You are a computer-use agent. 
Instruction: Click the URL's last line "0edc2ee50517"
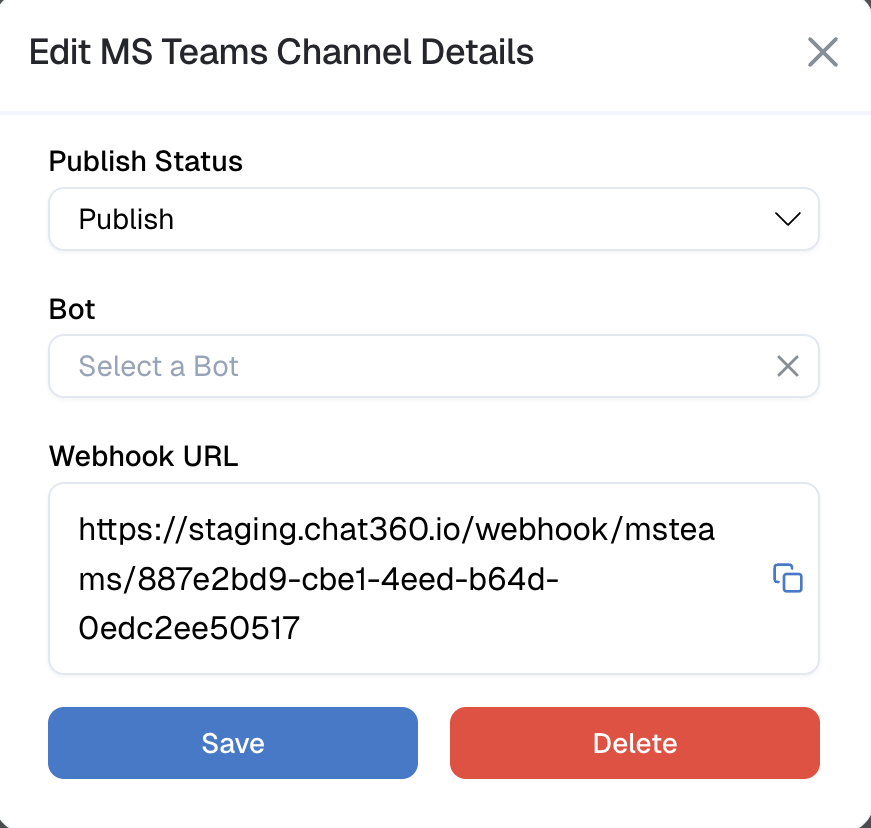pos(189,628)
